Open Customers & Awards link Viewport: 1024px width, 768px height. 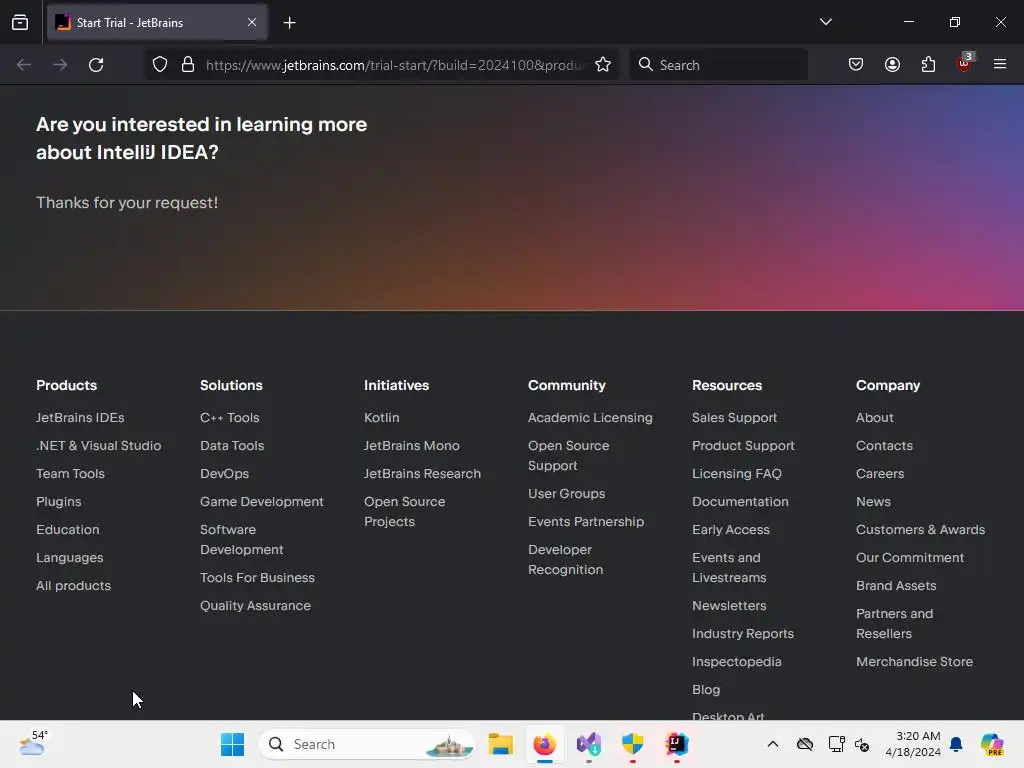pyautogui.click(x=921, y=530)
